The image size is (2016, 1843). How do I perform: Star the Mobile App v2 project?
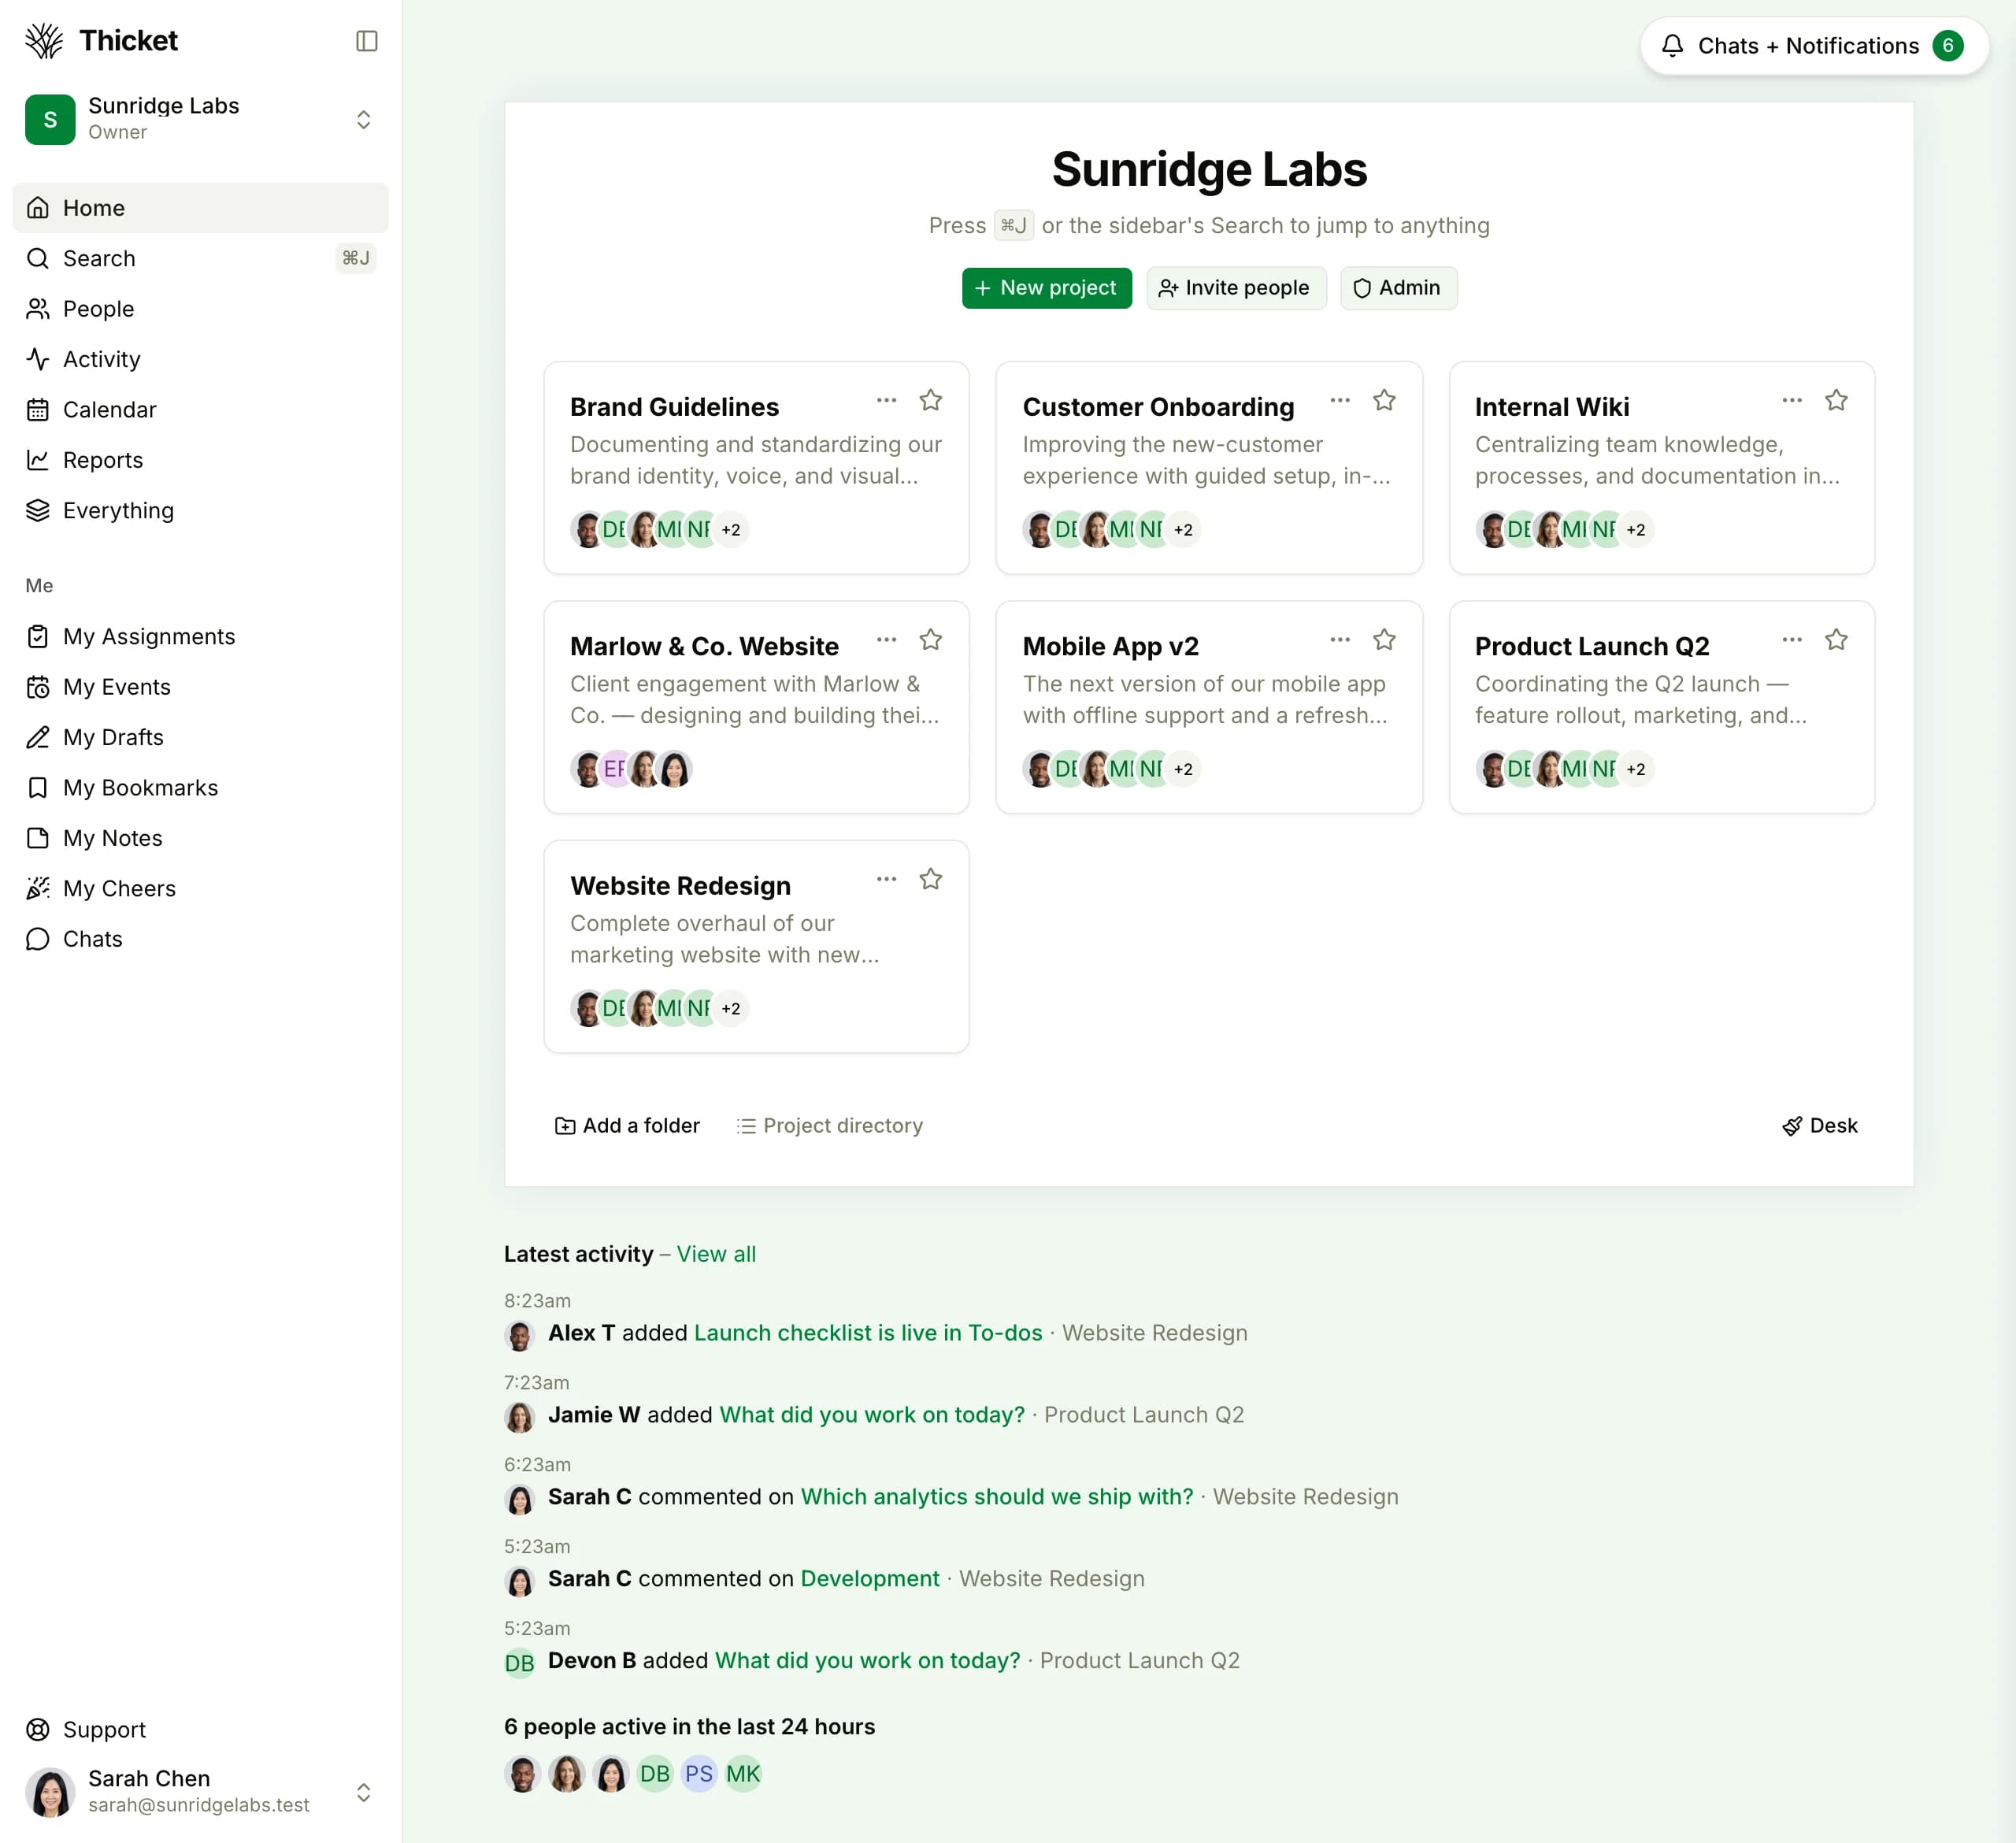click(1384, 640)
